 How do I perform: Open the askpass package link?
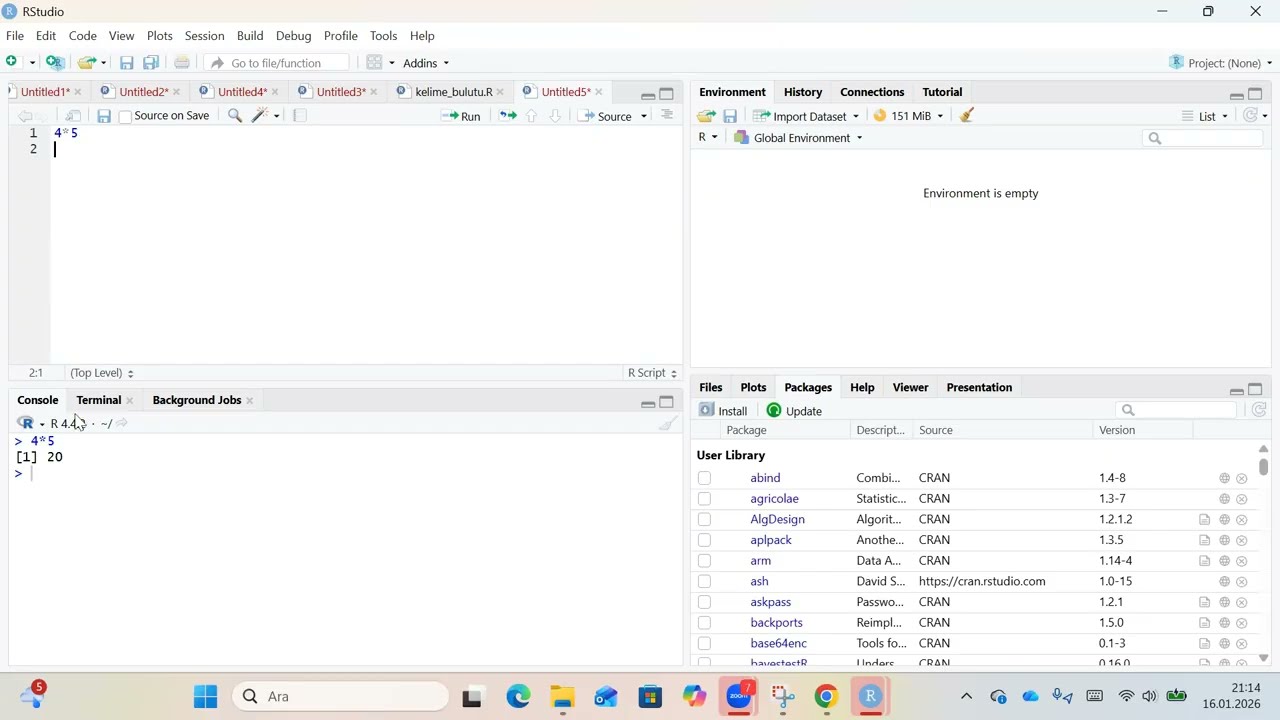click(770, 602)
